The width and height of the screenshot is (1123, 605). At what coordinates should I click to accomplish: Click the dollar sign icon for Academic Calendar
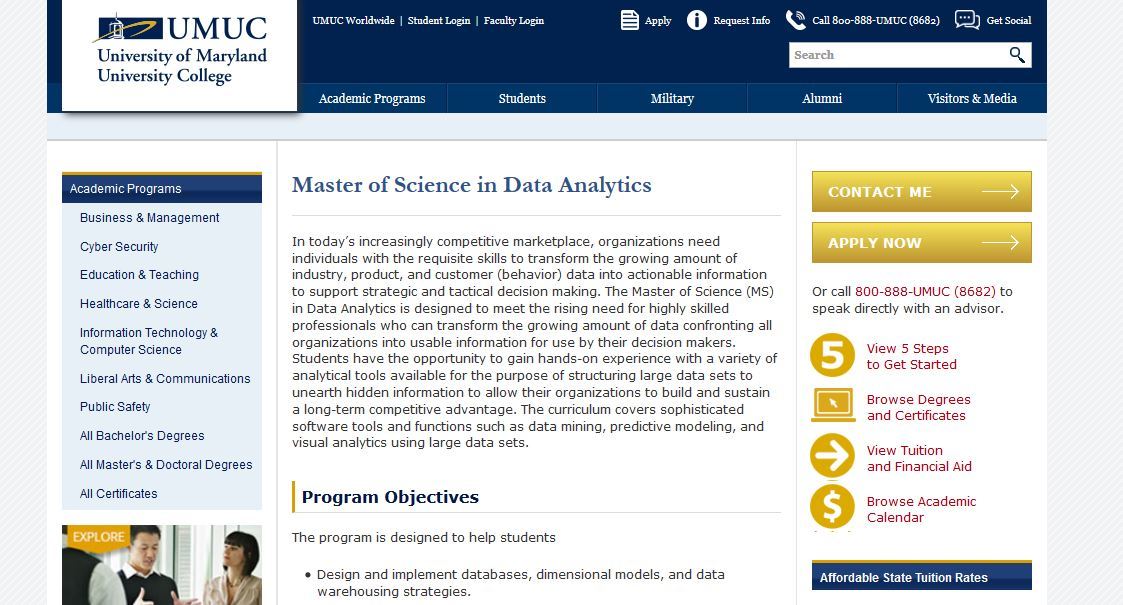click(x=831, y=509)
